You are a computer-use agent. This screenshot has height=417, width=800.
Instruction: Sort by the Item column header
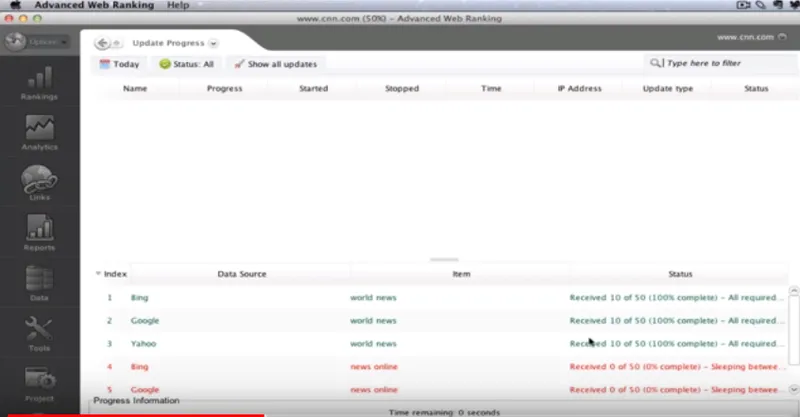pos(461,274)
